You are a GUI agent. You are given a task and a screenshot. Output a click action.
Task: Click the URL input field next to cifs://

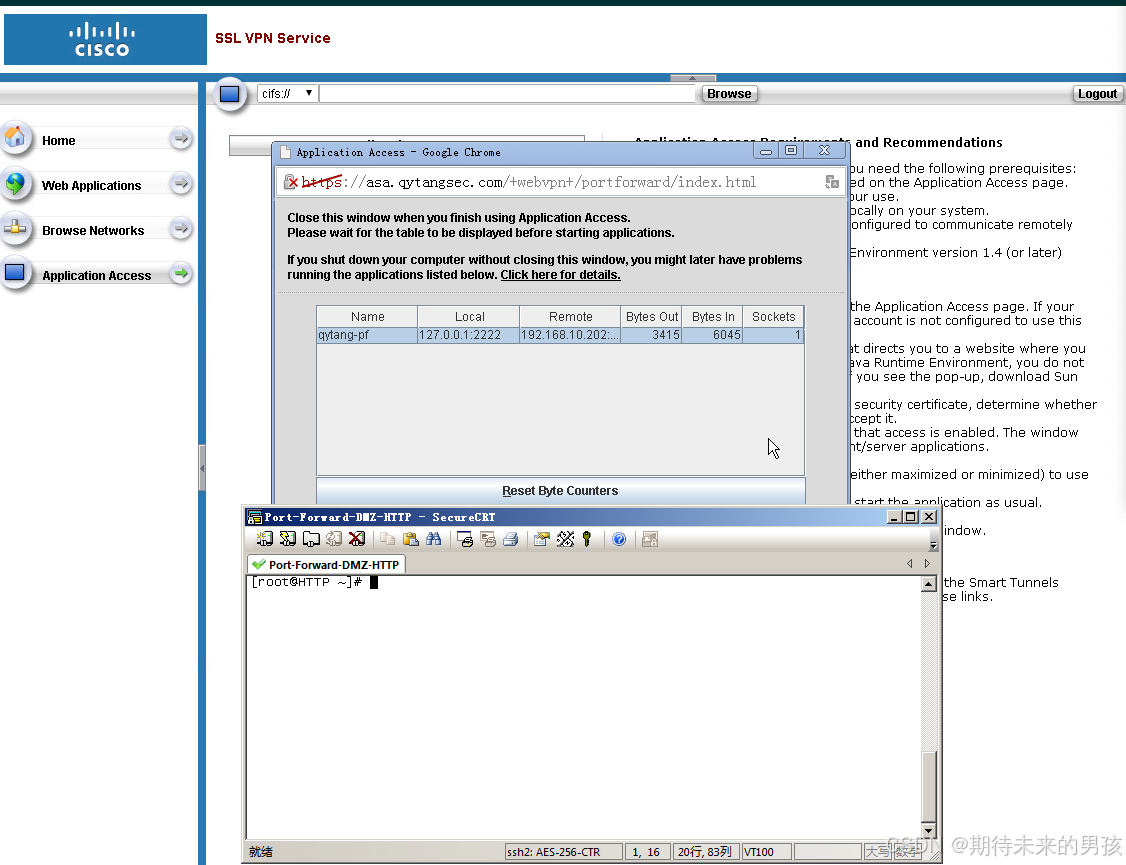tap(507, 93)
